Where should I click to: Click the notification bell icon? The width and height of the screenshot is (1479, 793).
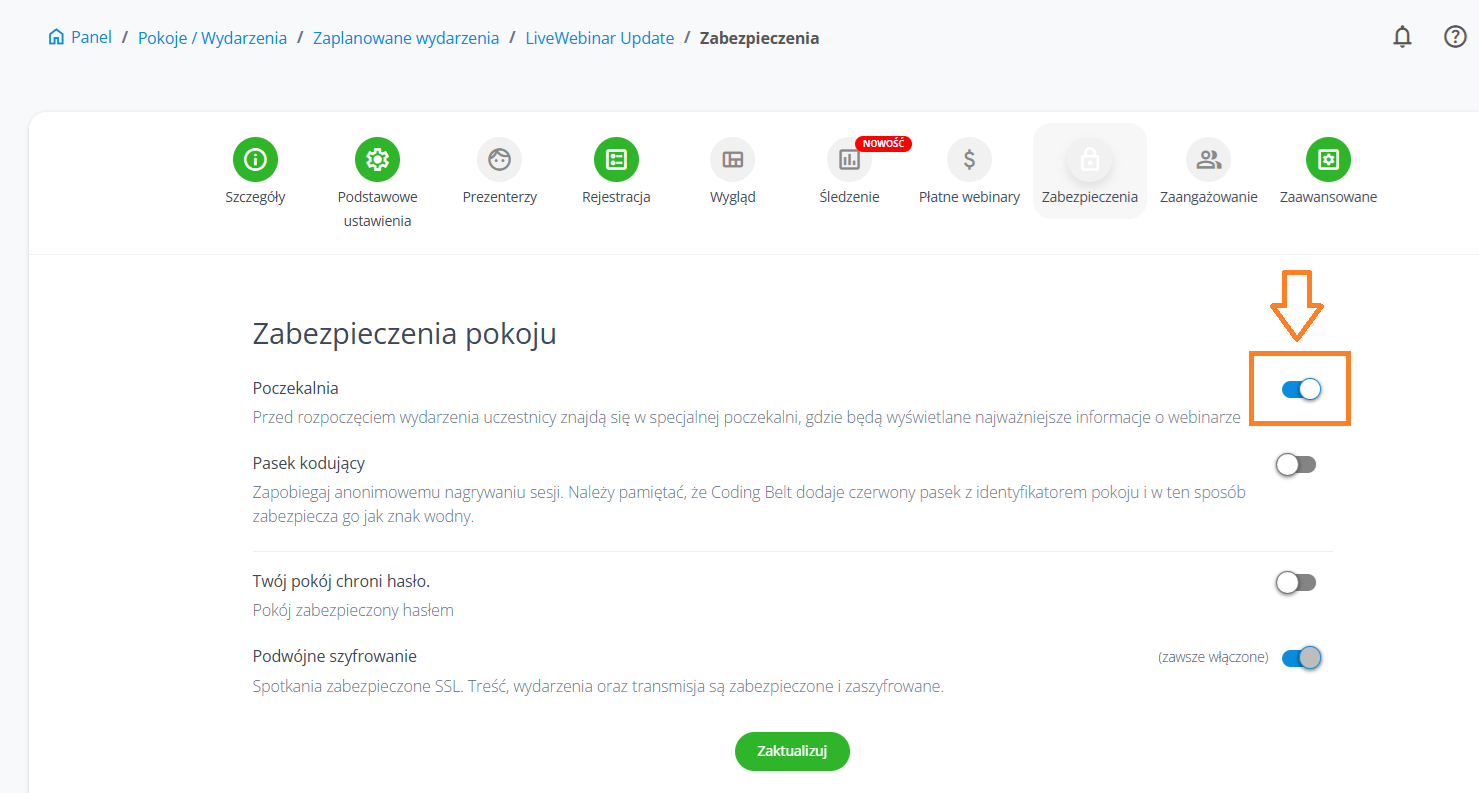coord(1402,37)
